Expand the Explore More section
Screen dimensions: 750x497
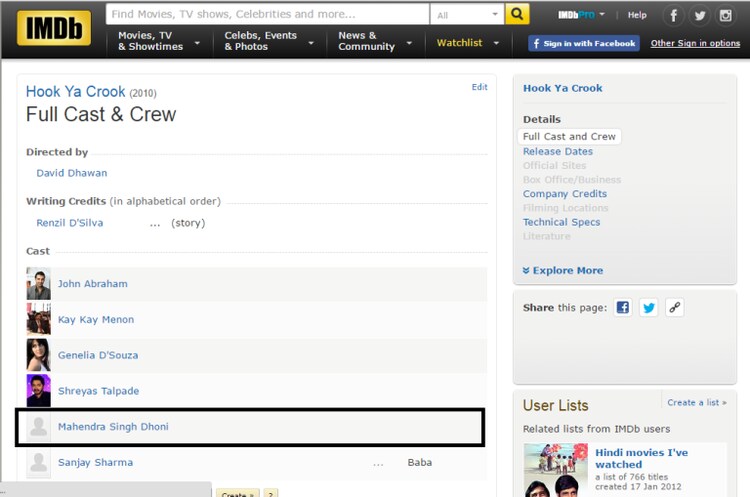562,270
